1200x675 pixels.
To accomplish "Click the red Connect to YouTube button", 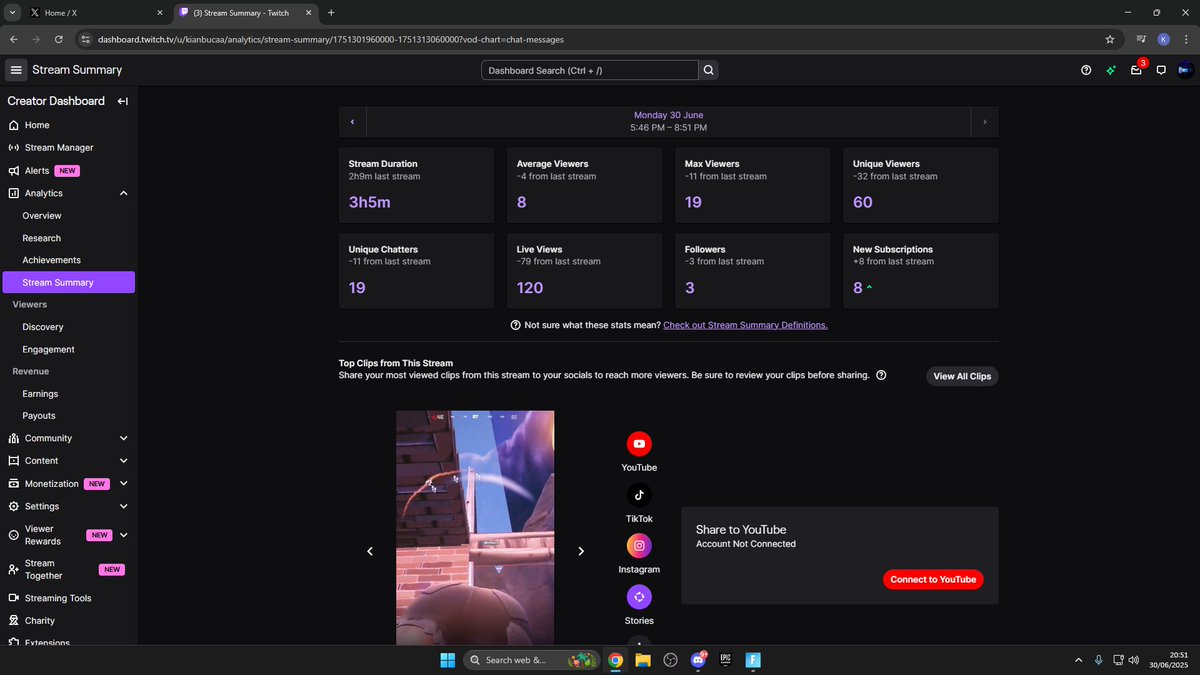I will point(933,579).
